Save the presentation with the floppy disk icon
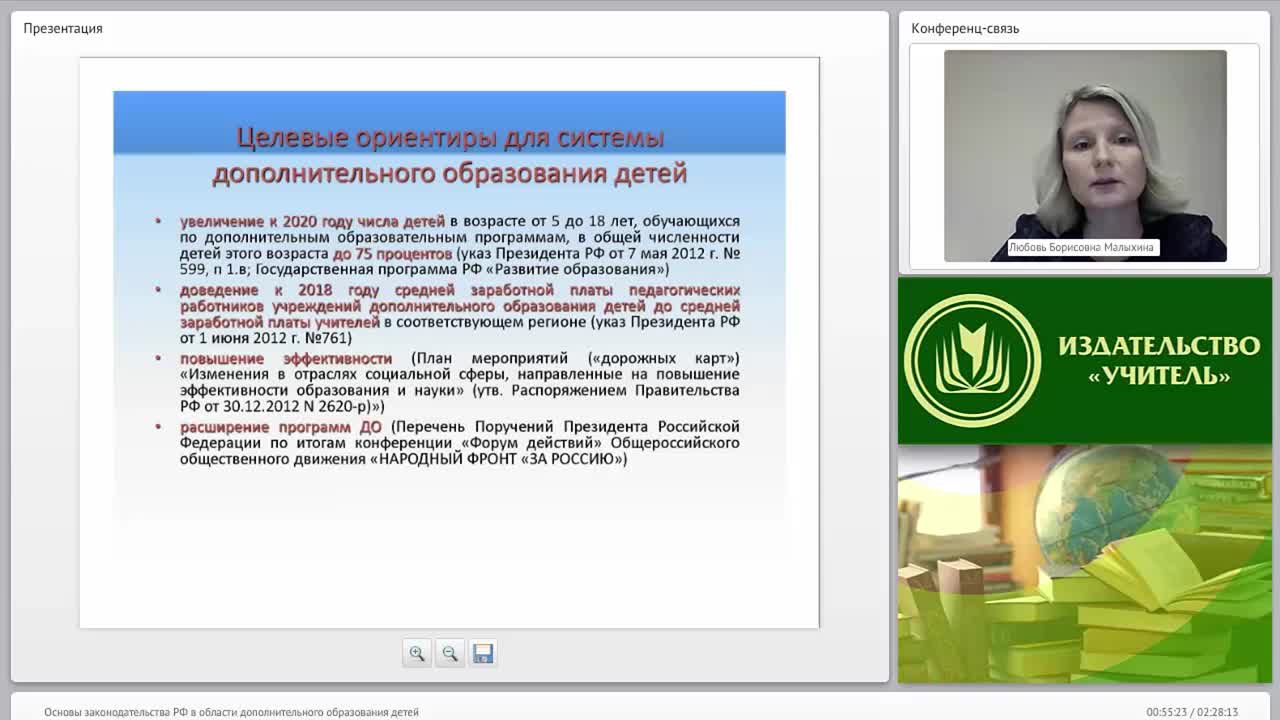 483,653
